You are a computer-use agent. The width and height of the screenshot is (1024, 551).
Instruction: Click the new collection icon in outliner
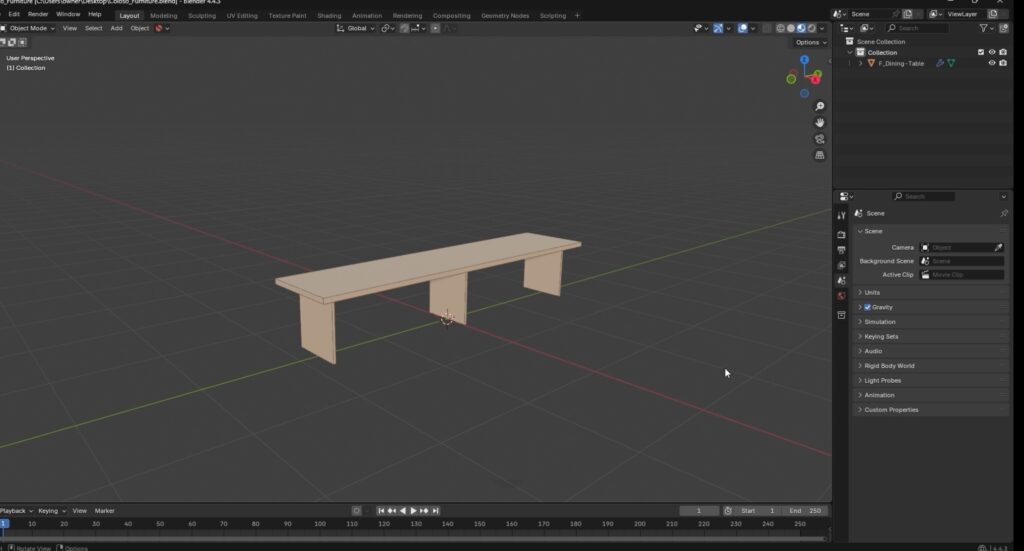[x=1004, y=28]
